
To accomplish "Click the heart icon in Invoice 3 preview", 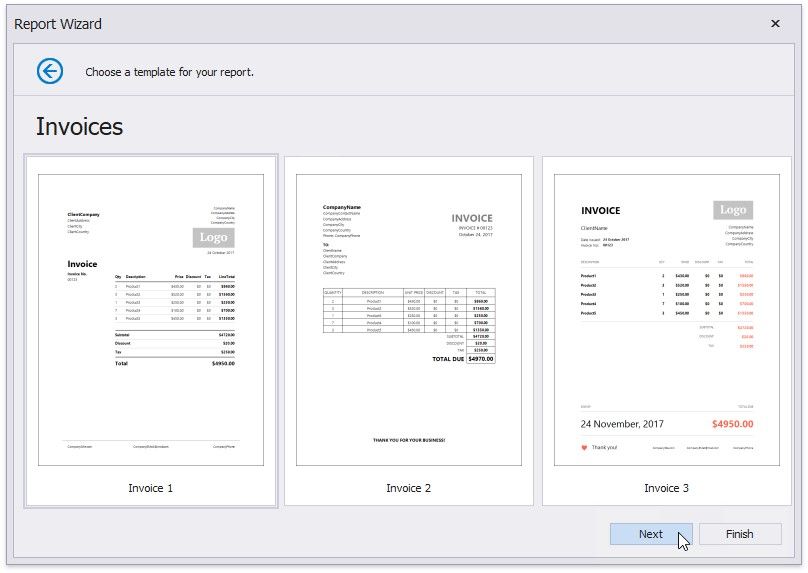I will tap(584, 448).
